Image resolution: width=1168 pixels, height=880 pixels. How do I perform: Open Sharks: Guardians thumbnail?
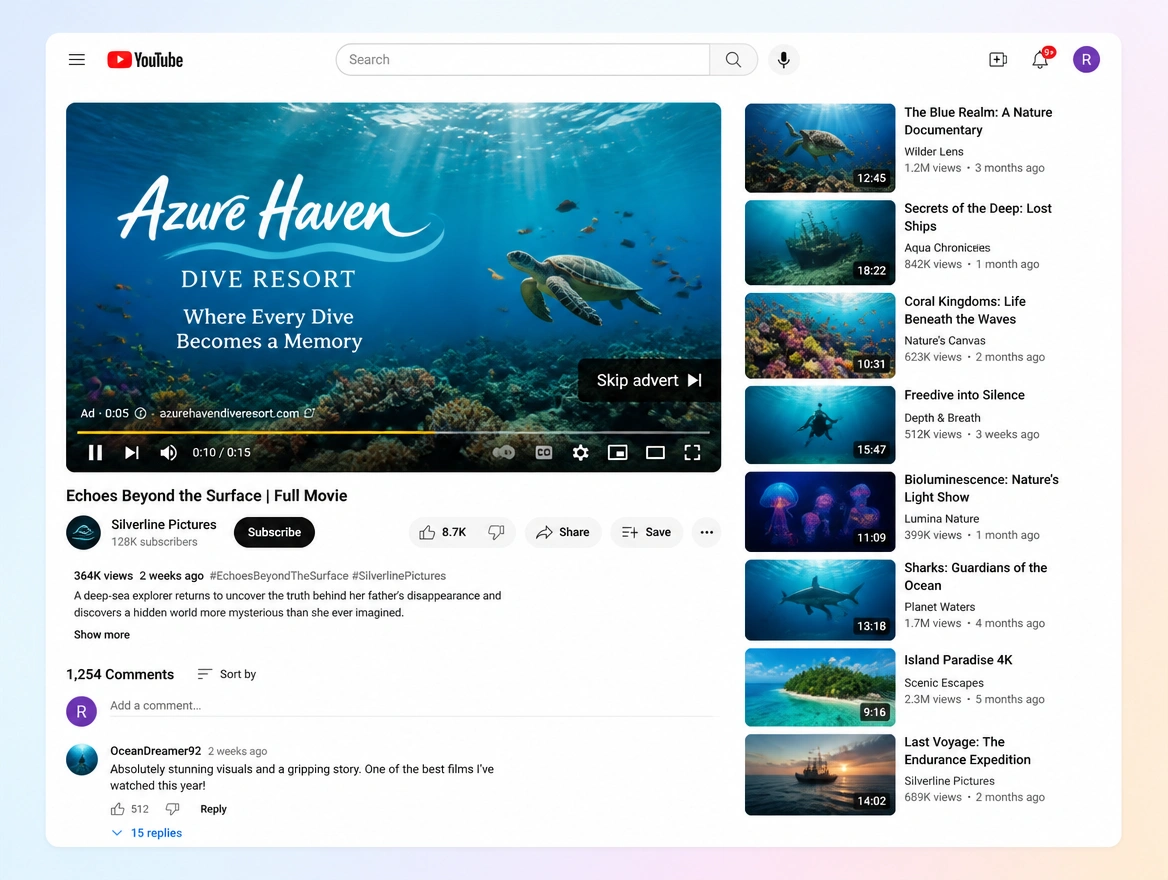point(820,601)
